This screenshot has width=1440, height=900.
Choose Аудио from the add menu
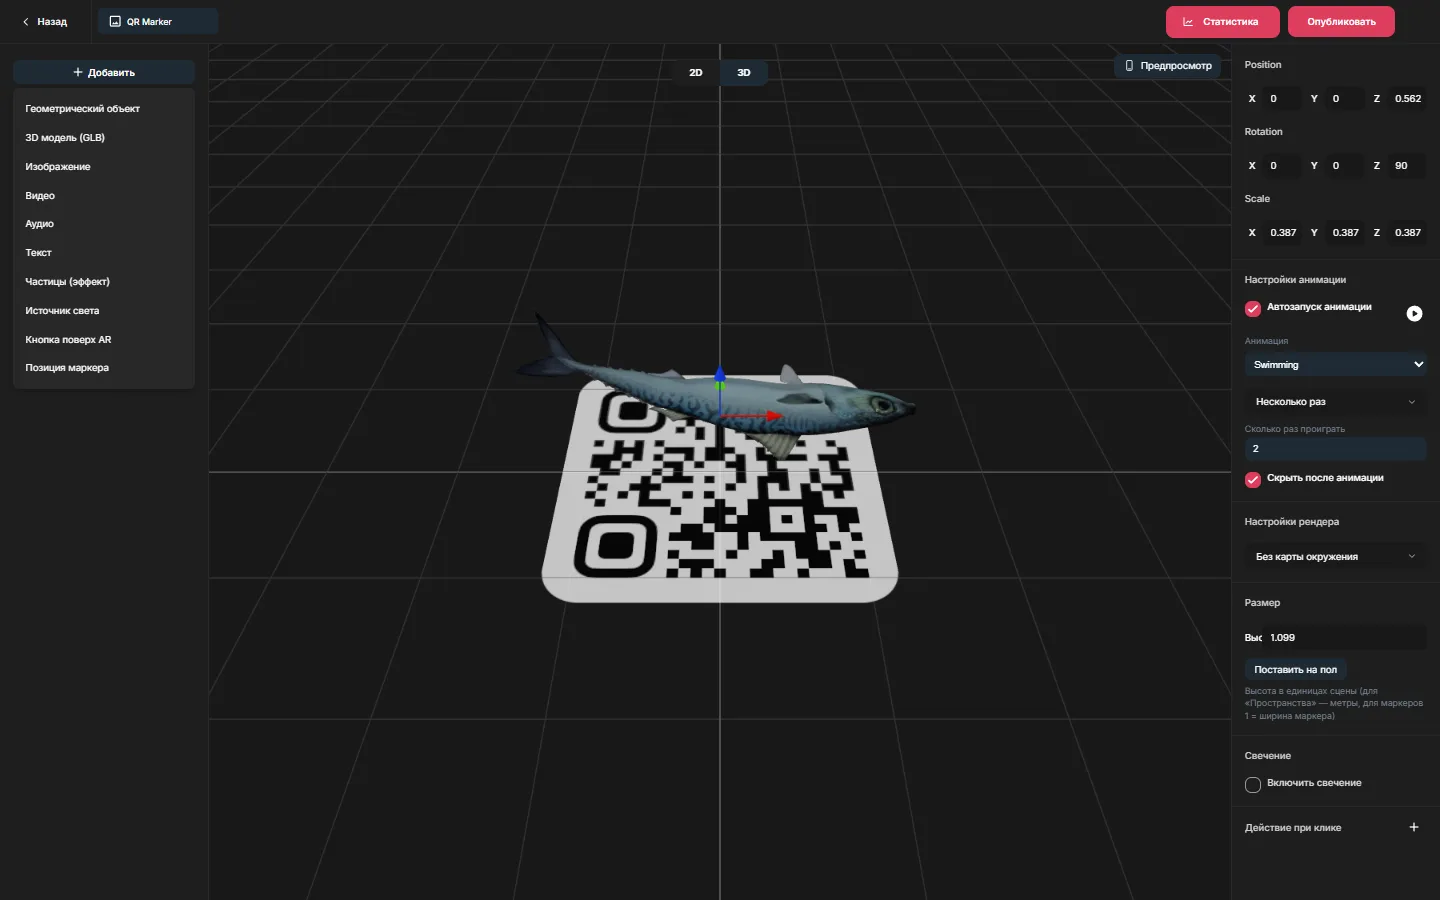pos(104,224)
